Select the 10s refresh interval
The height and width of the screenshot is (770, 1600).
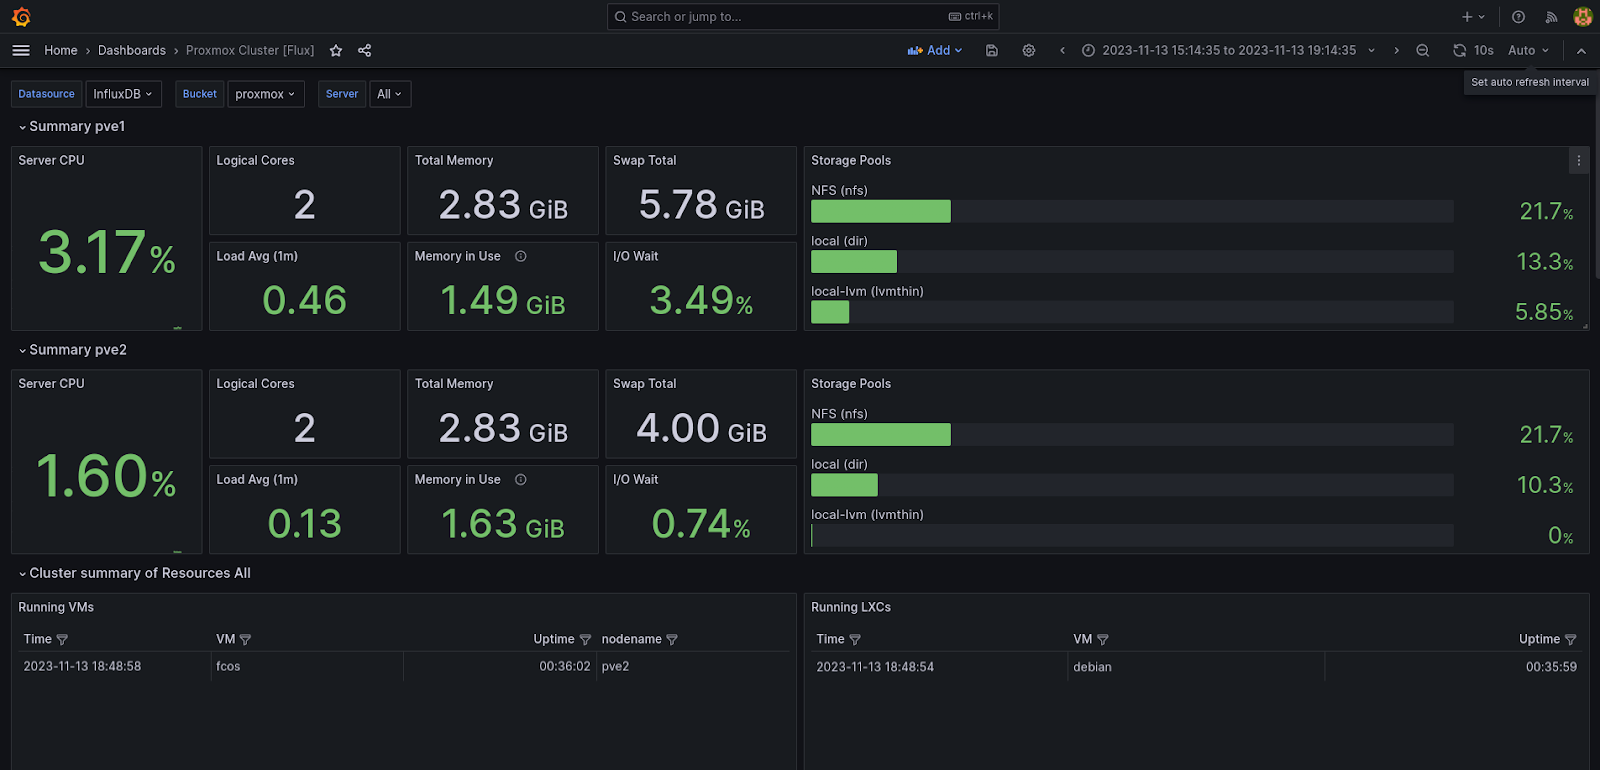point(1484,50)
